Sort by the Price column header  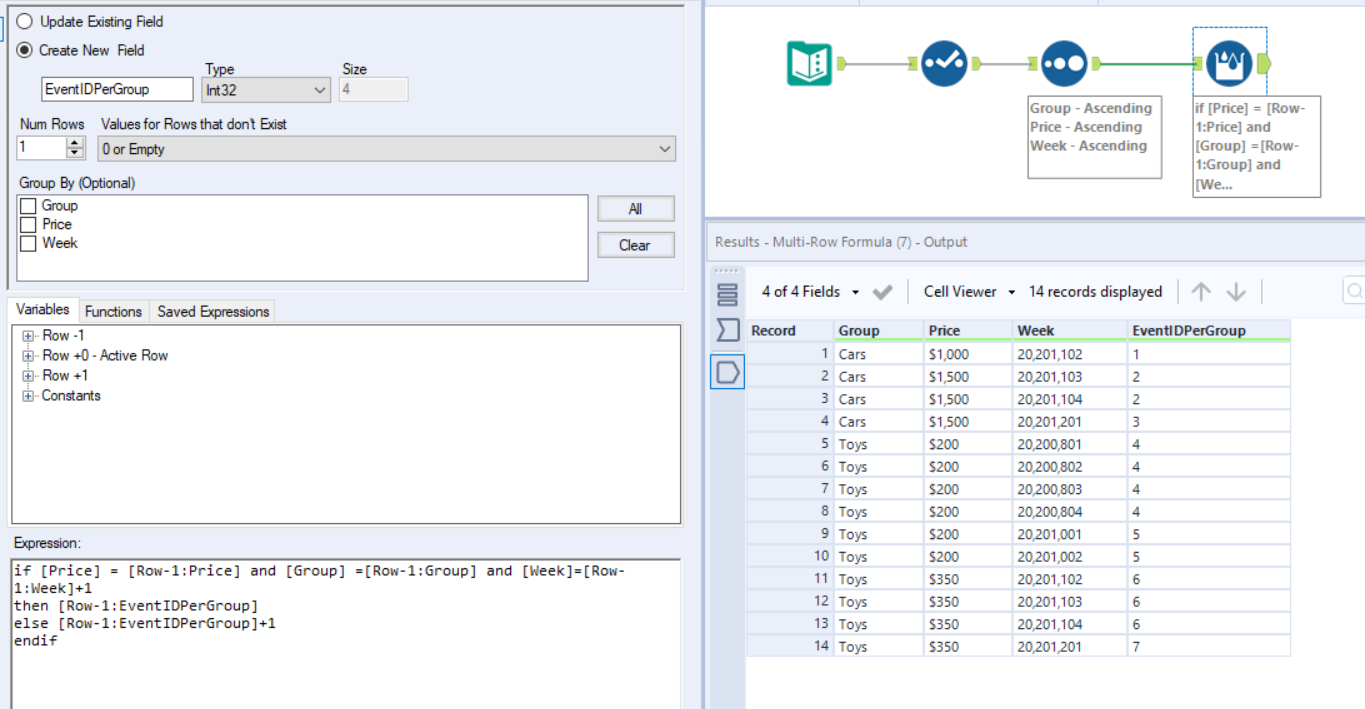pyautogui.click(x=968, y=331)
